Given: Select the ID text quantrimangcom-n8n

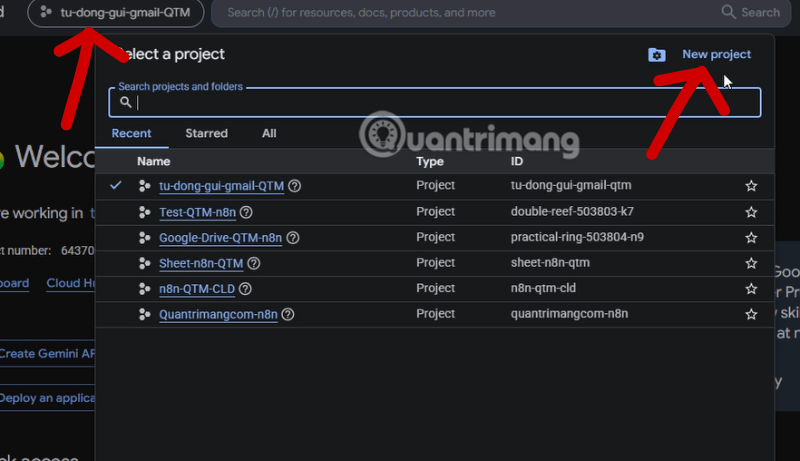Looking at the screenshot, I should click(x=569, y=314).
